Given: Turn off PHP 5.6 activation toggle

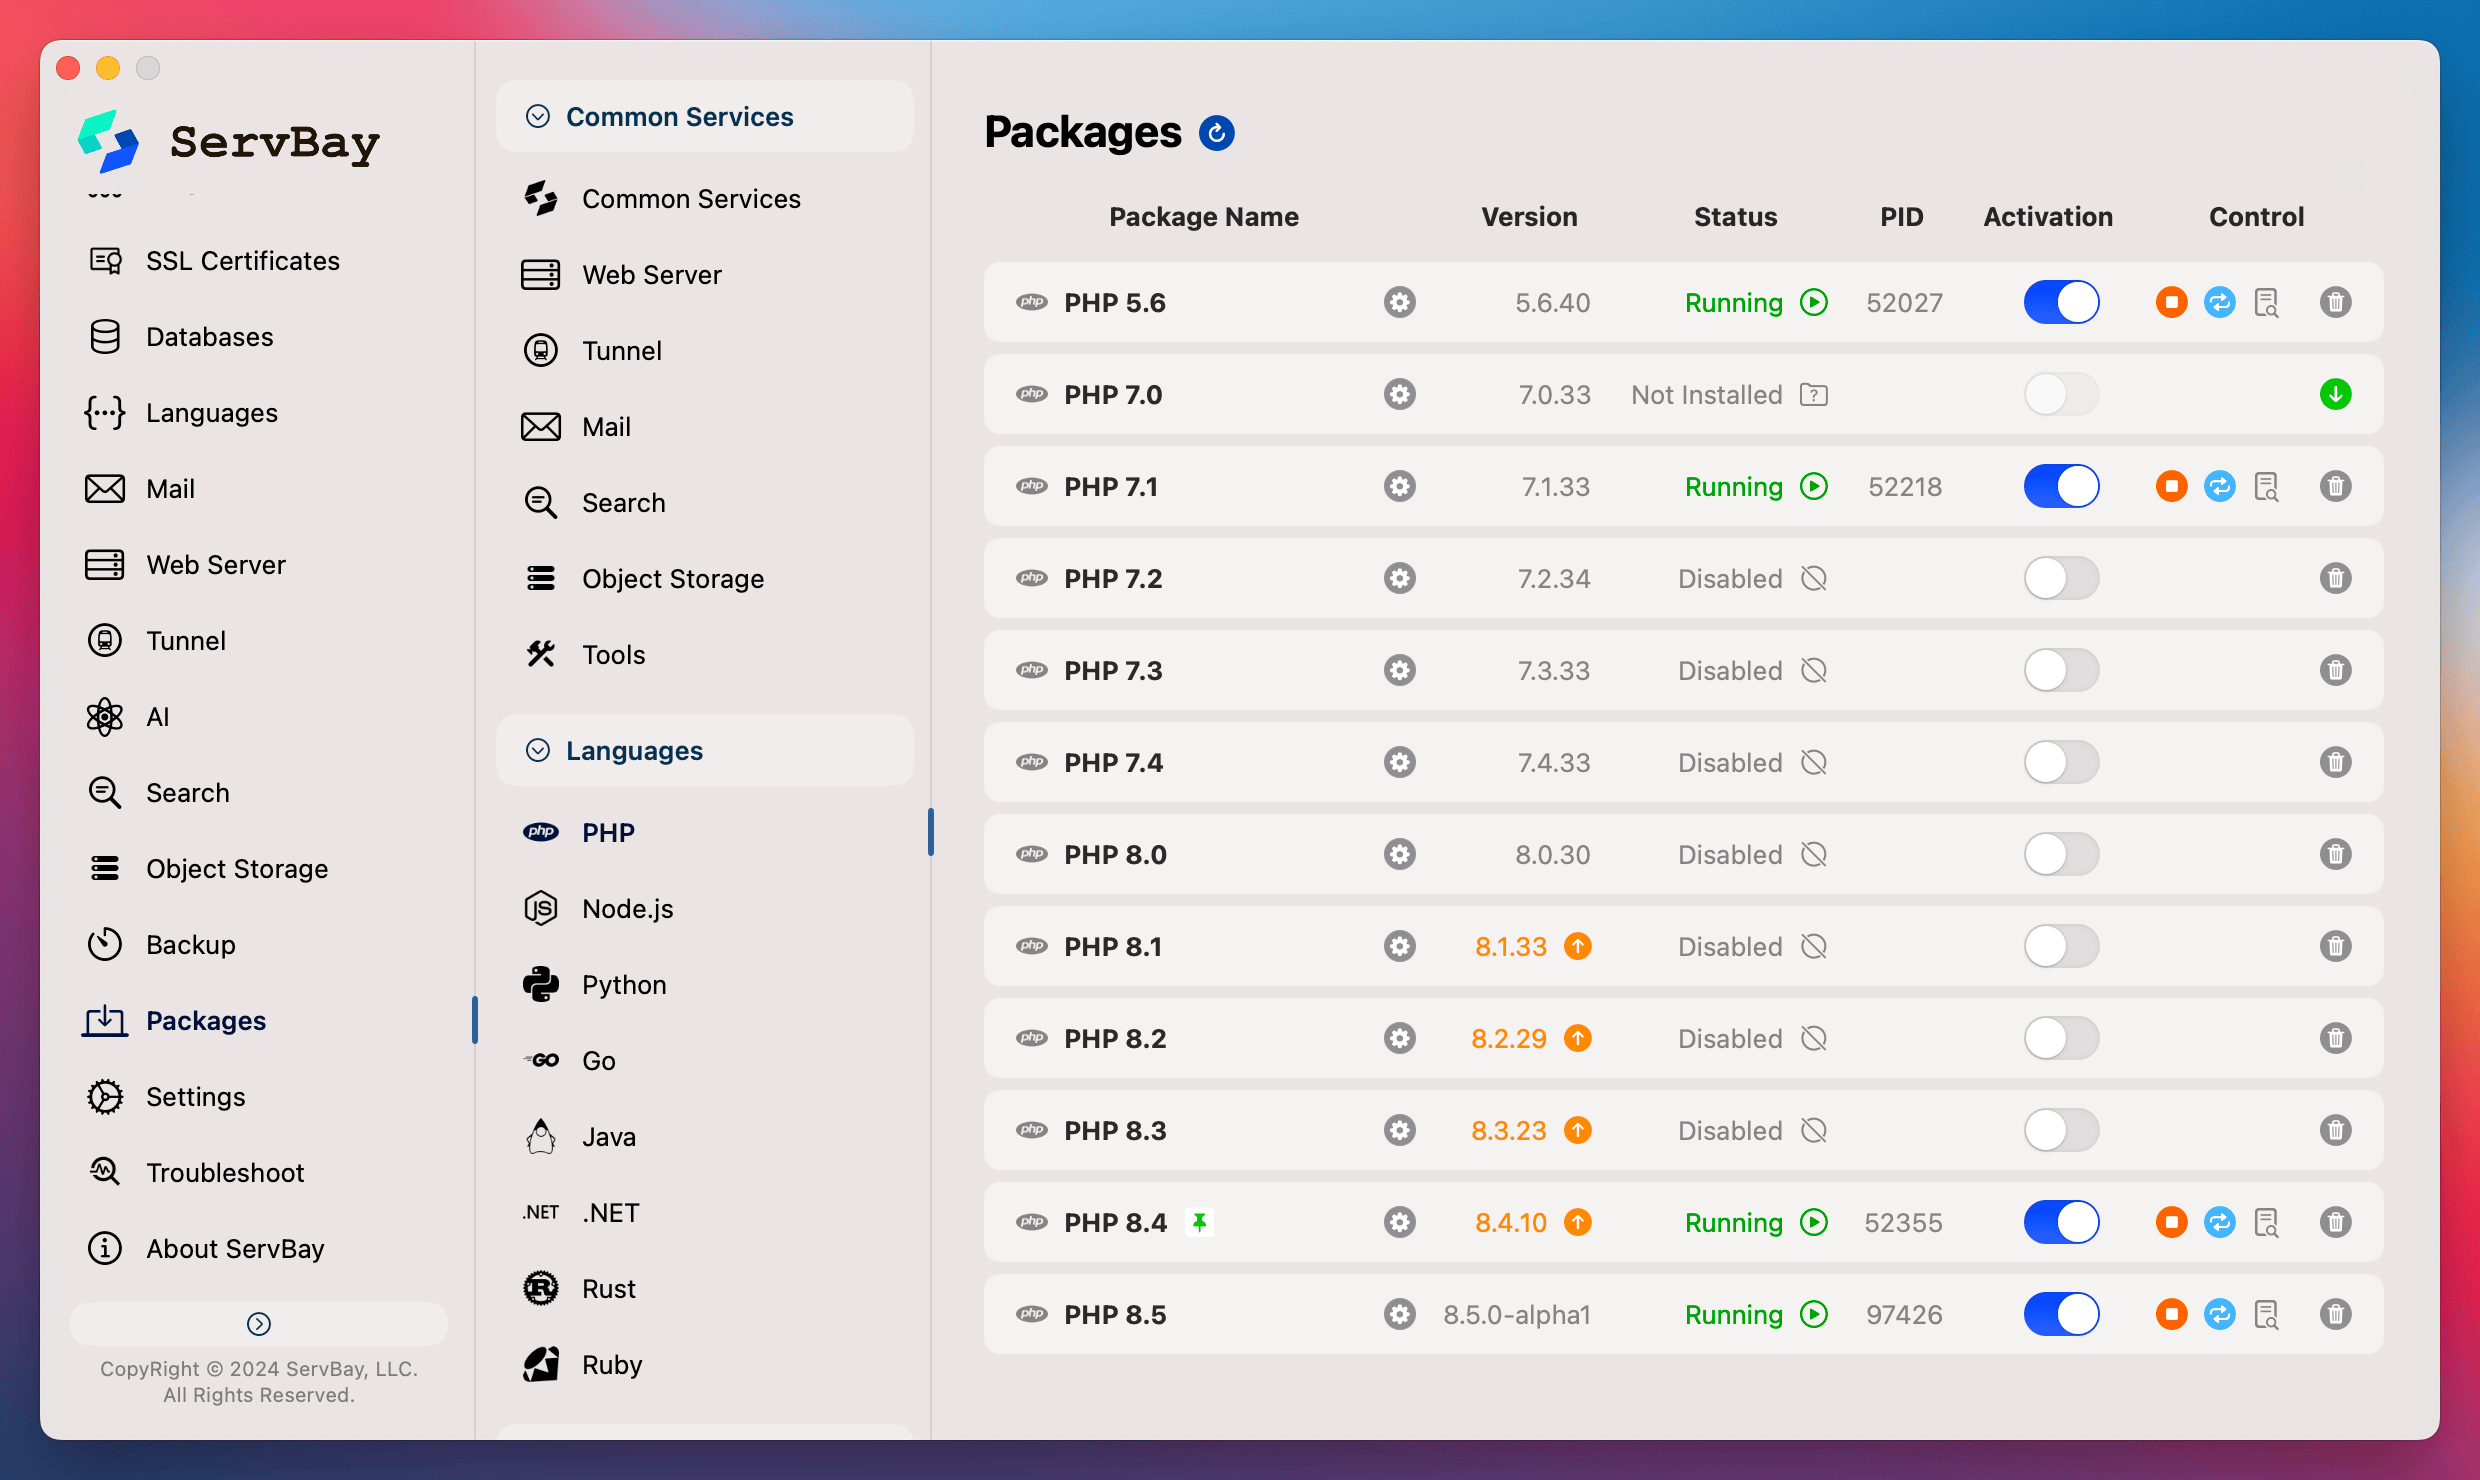Looking at the screenshot, I should [x=2061, y=302].
